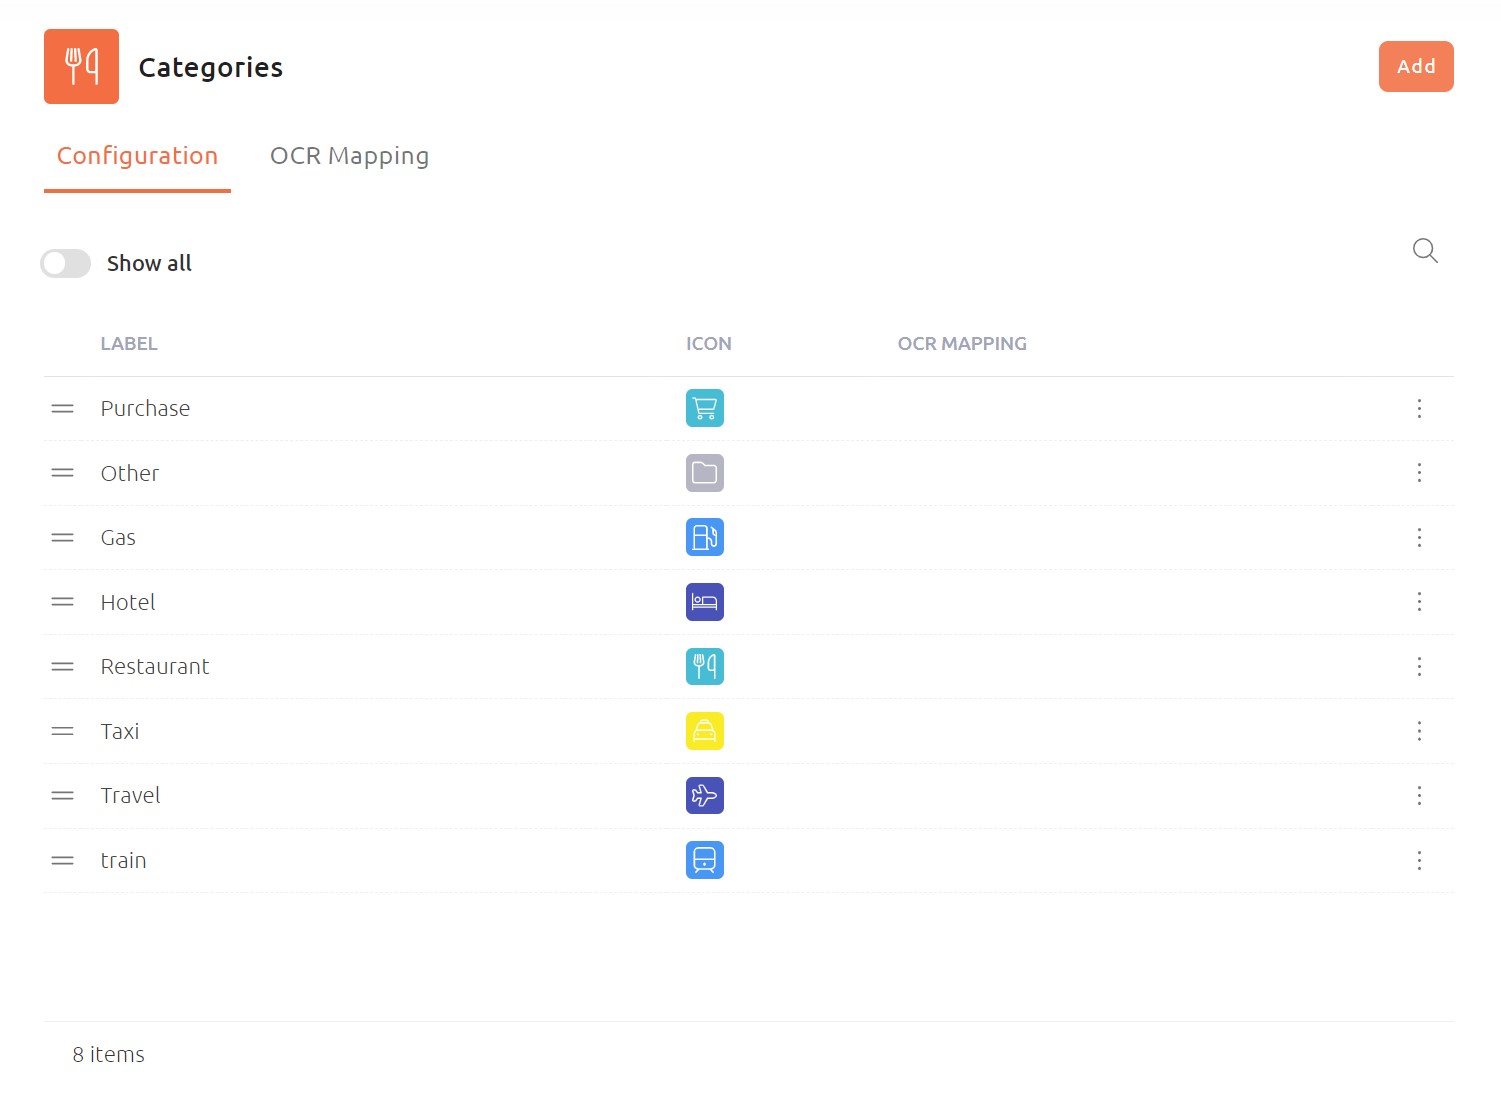
Task: Select the Hotel label text
Action: pyautogui.click(x=128, y=602)
